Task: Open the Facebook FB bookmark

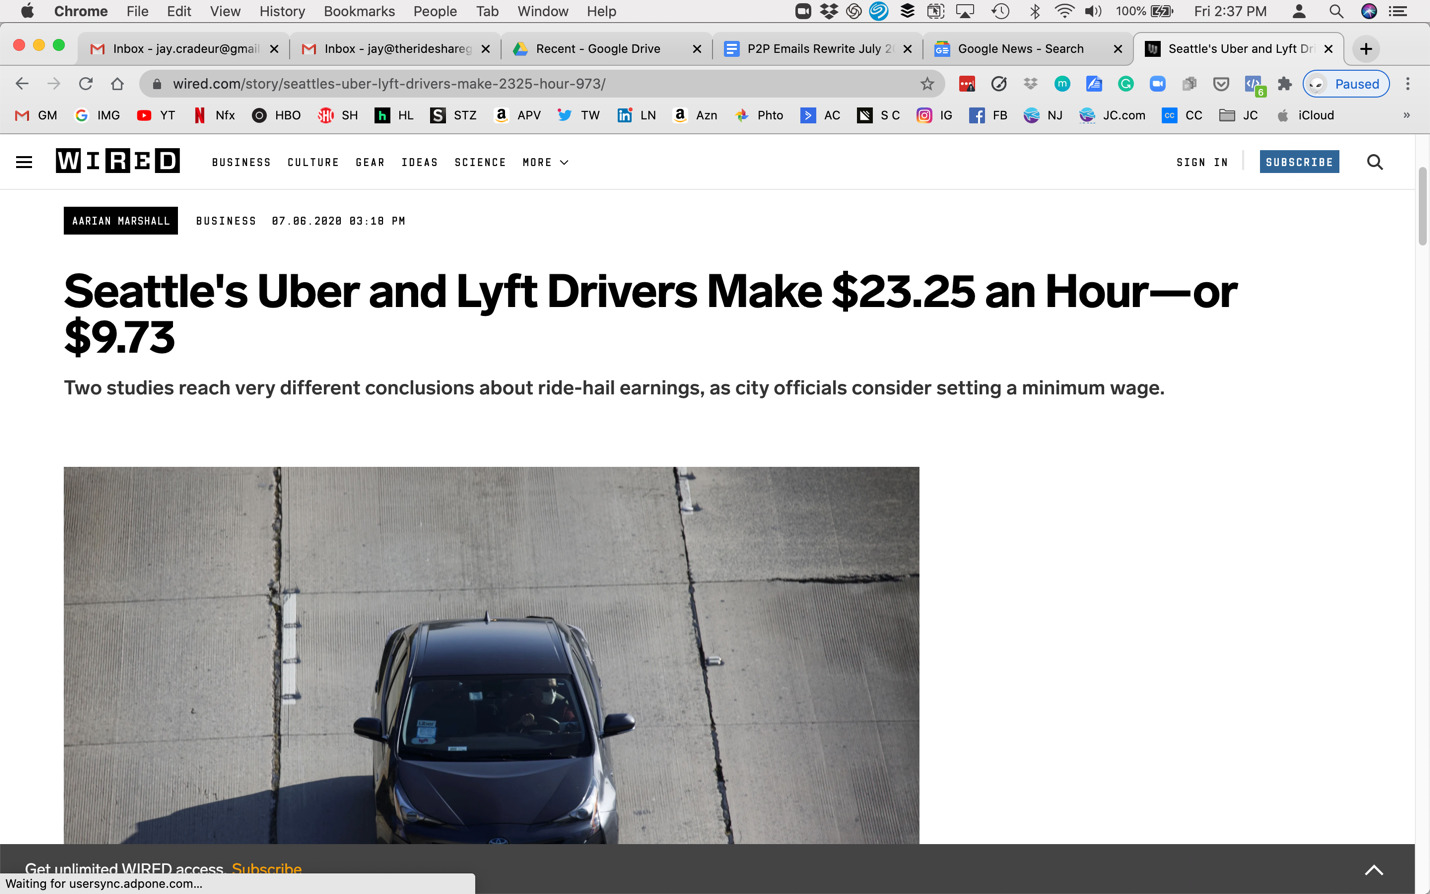Action: [x=988, y=115]
